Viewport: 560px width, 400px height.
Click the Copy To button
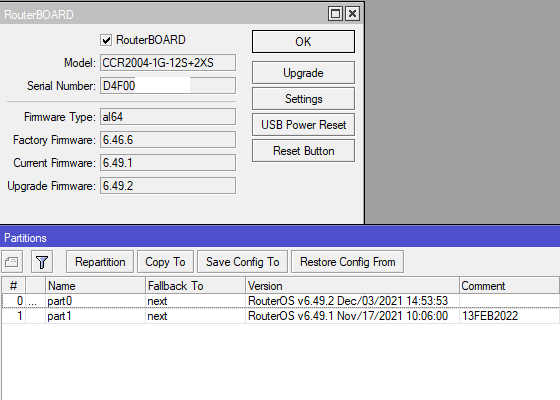coord(165,262)
